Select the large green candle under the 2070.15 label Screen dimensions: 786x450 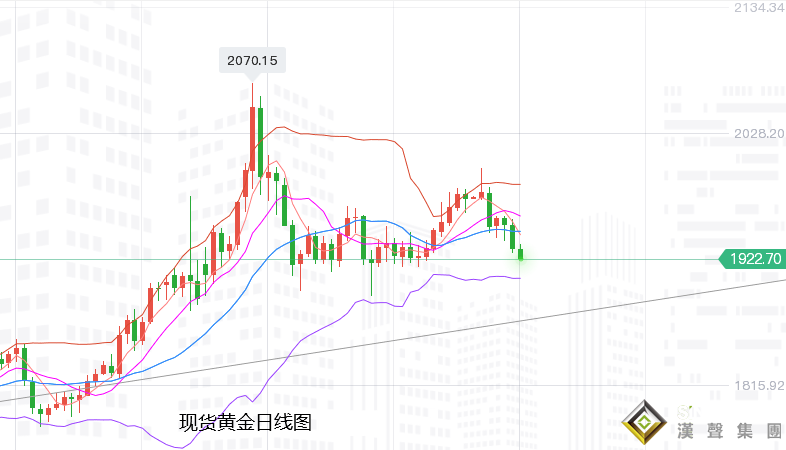click(259, 140)
